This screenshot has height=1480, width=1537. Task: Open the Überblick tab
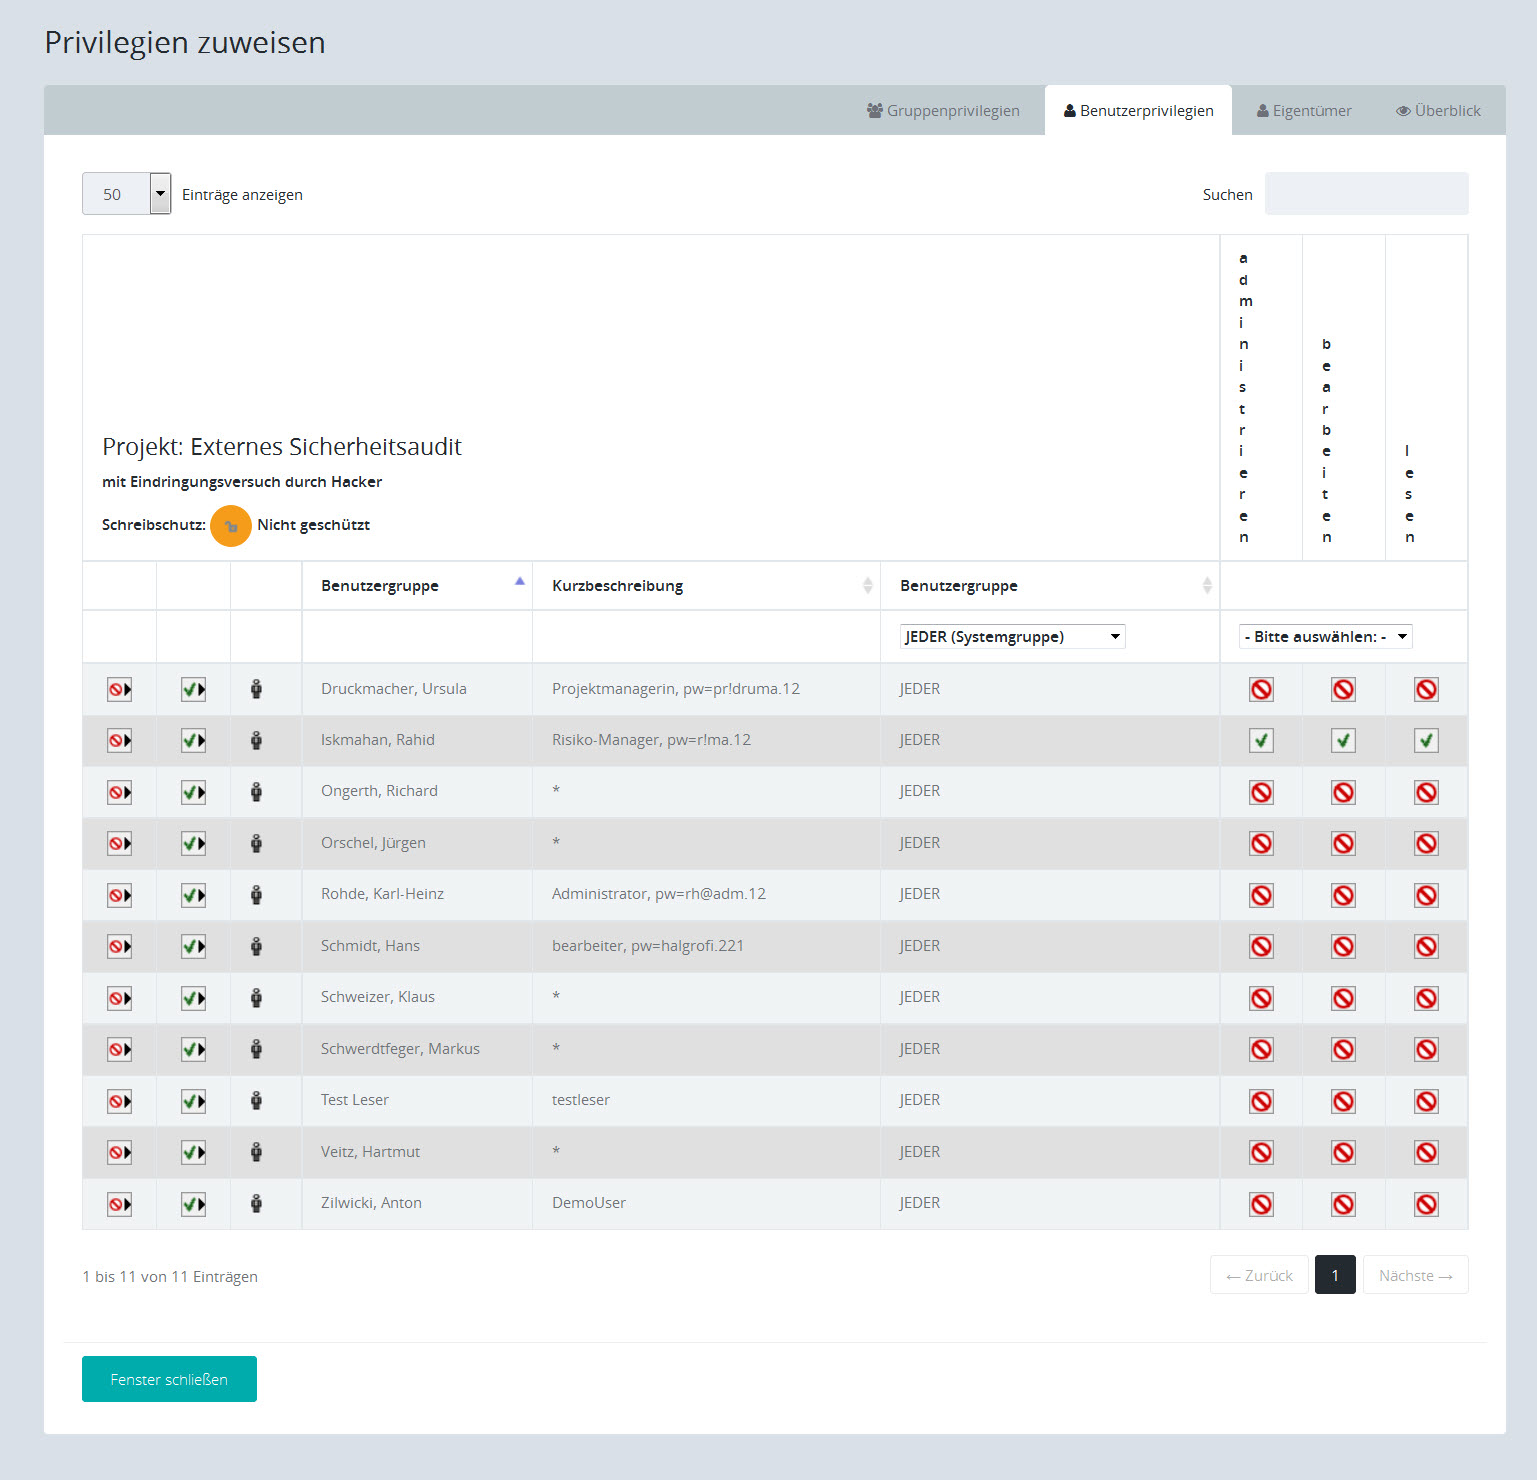pos(1438,111)
